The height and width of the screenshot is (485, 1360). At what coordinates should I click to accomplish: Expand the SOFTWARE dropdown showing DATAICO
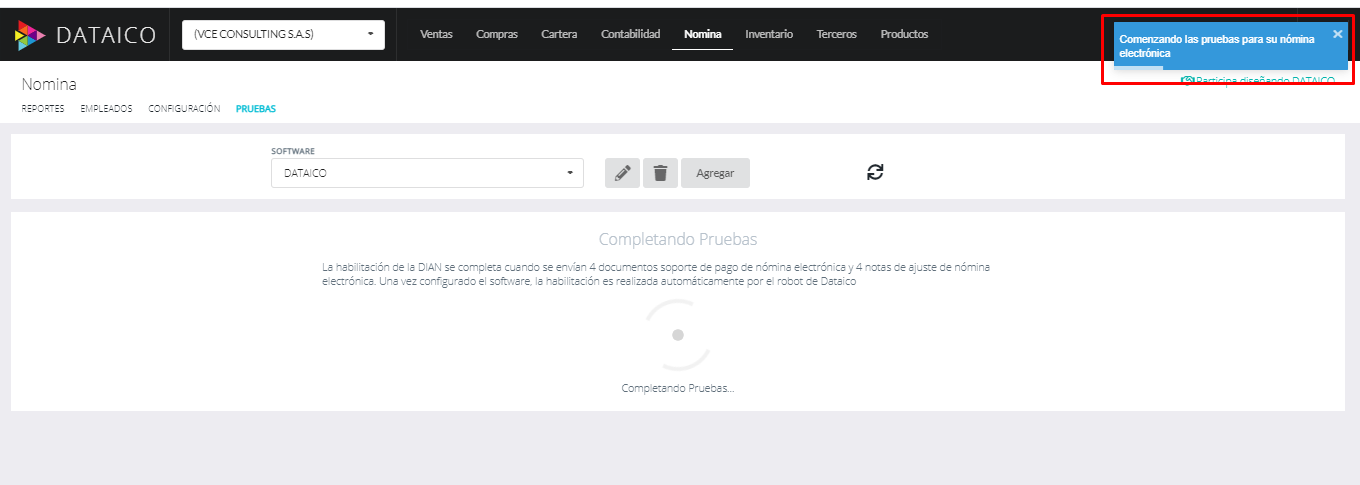click(x=427, y=173)
